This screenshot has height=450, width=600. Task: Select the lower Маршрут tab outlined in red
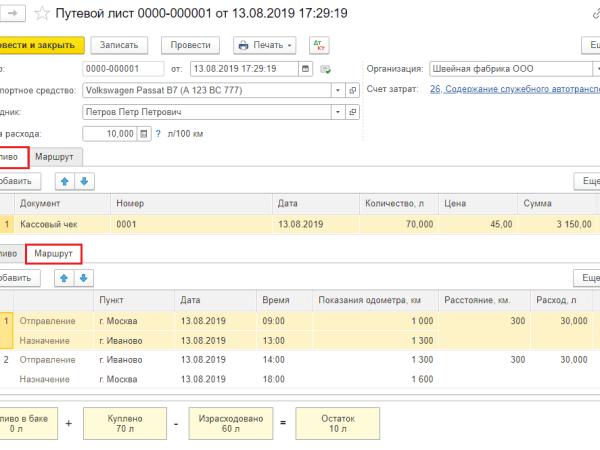pyautogui.click(x=54, y=254)
